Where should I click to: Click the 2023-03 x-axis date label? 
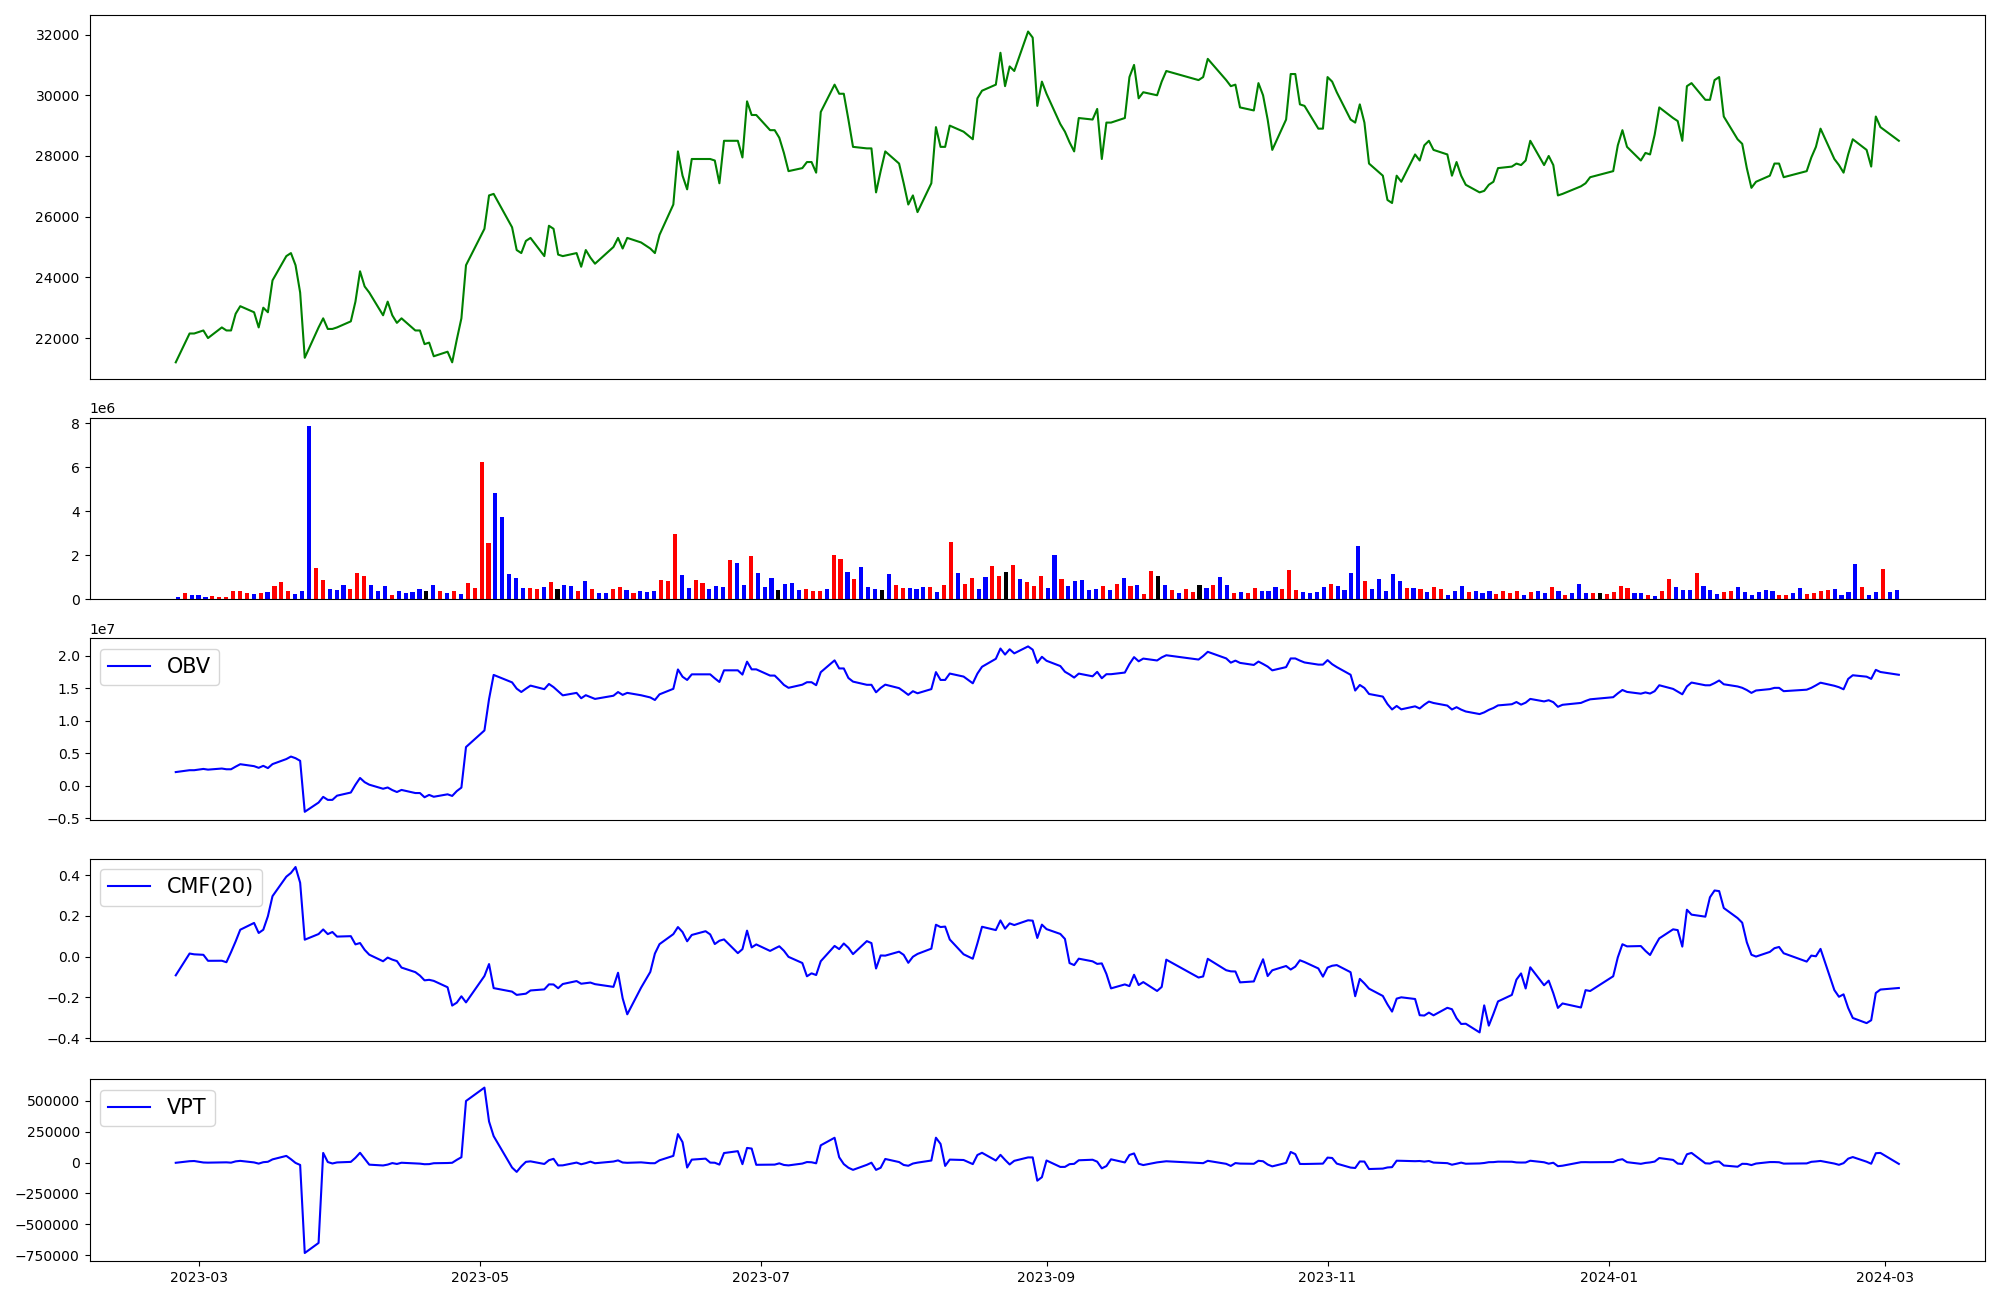pyautogui.click(x=199, y=1277)
